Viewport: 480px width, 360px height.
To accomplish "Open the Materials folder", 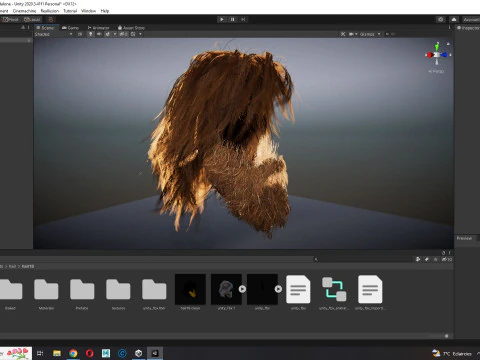I will point(46,293).
